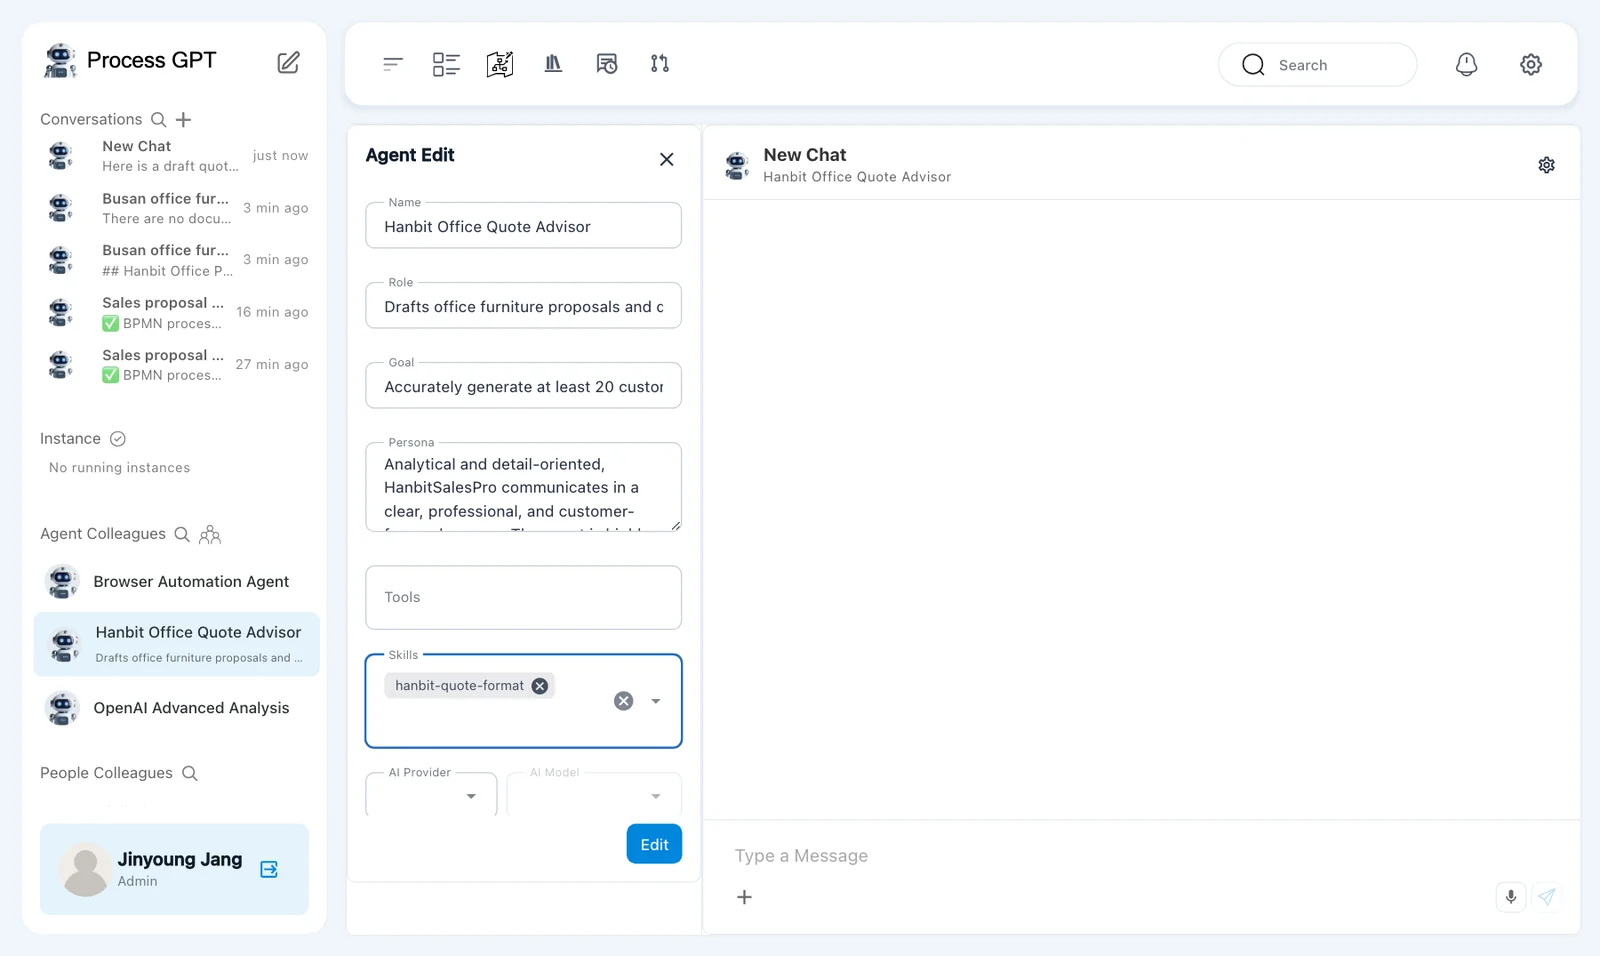Open the task list view icon
This screenshot has width=1600, height=956.
[446, 64]
